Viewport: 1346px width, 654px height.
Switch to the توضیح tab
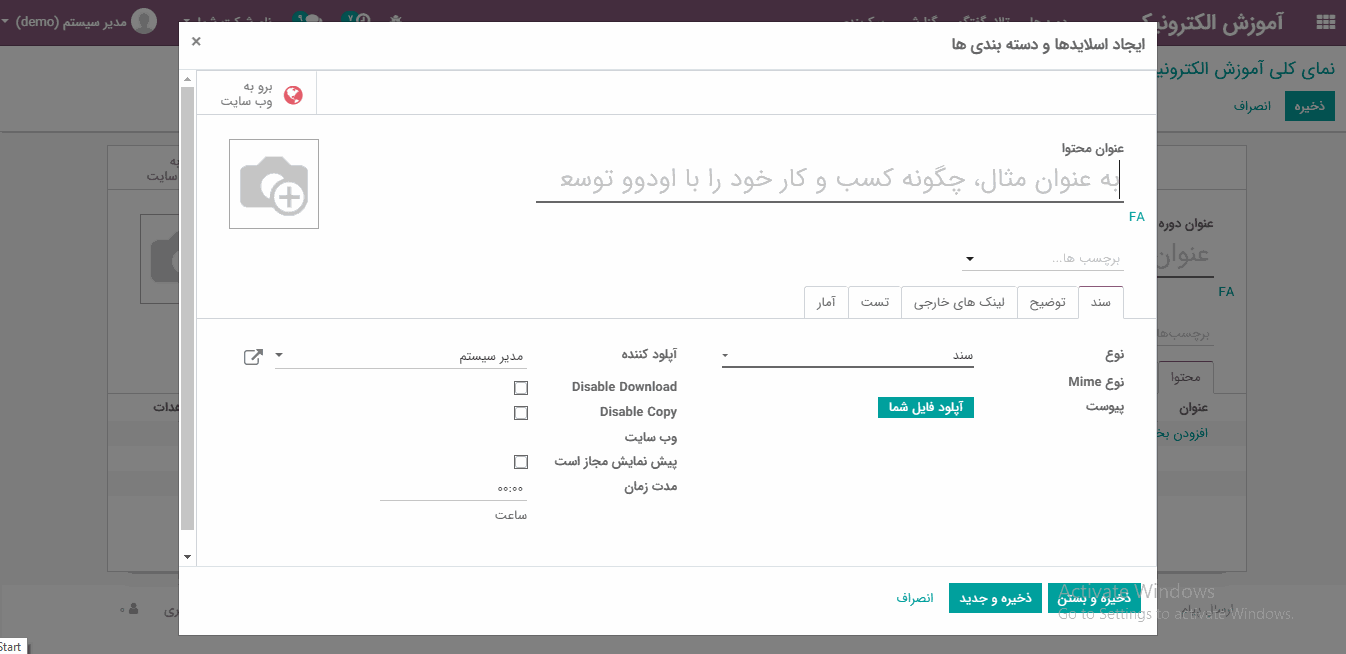coord(1047,302)
